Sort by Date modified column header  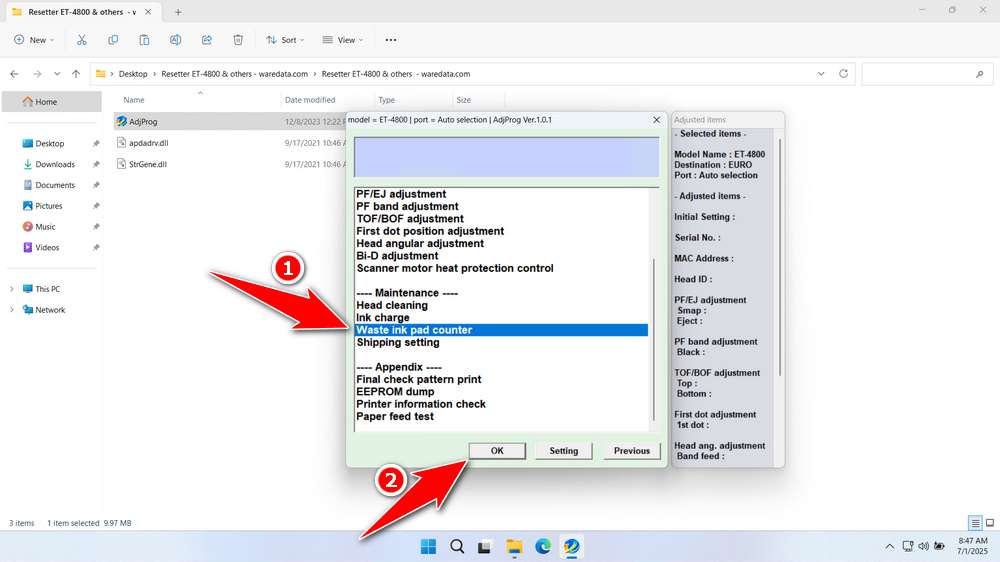tap(310, 100)
